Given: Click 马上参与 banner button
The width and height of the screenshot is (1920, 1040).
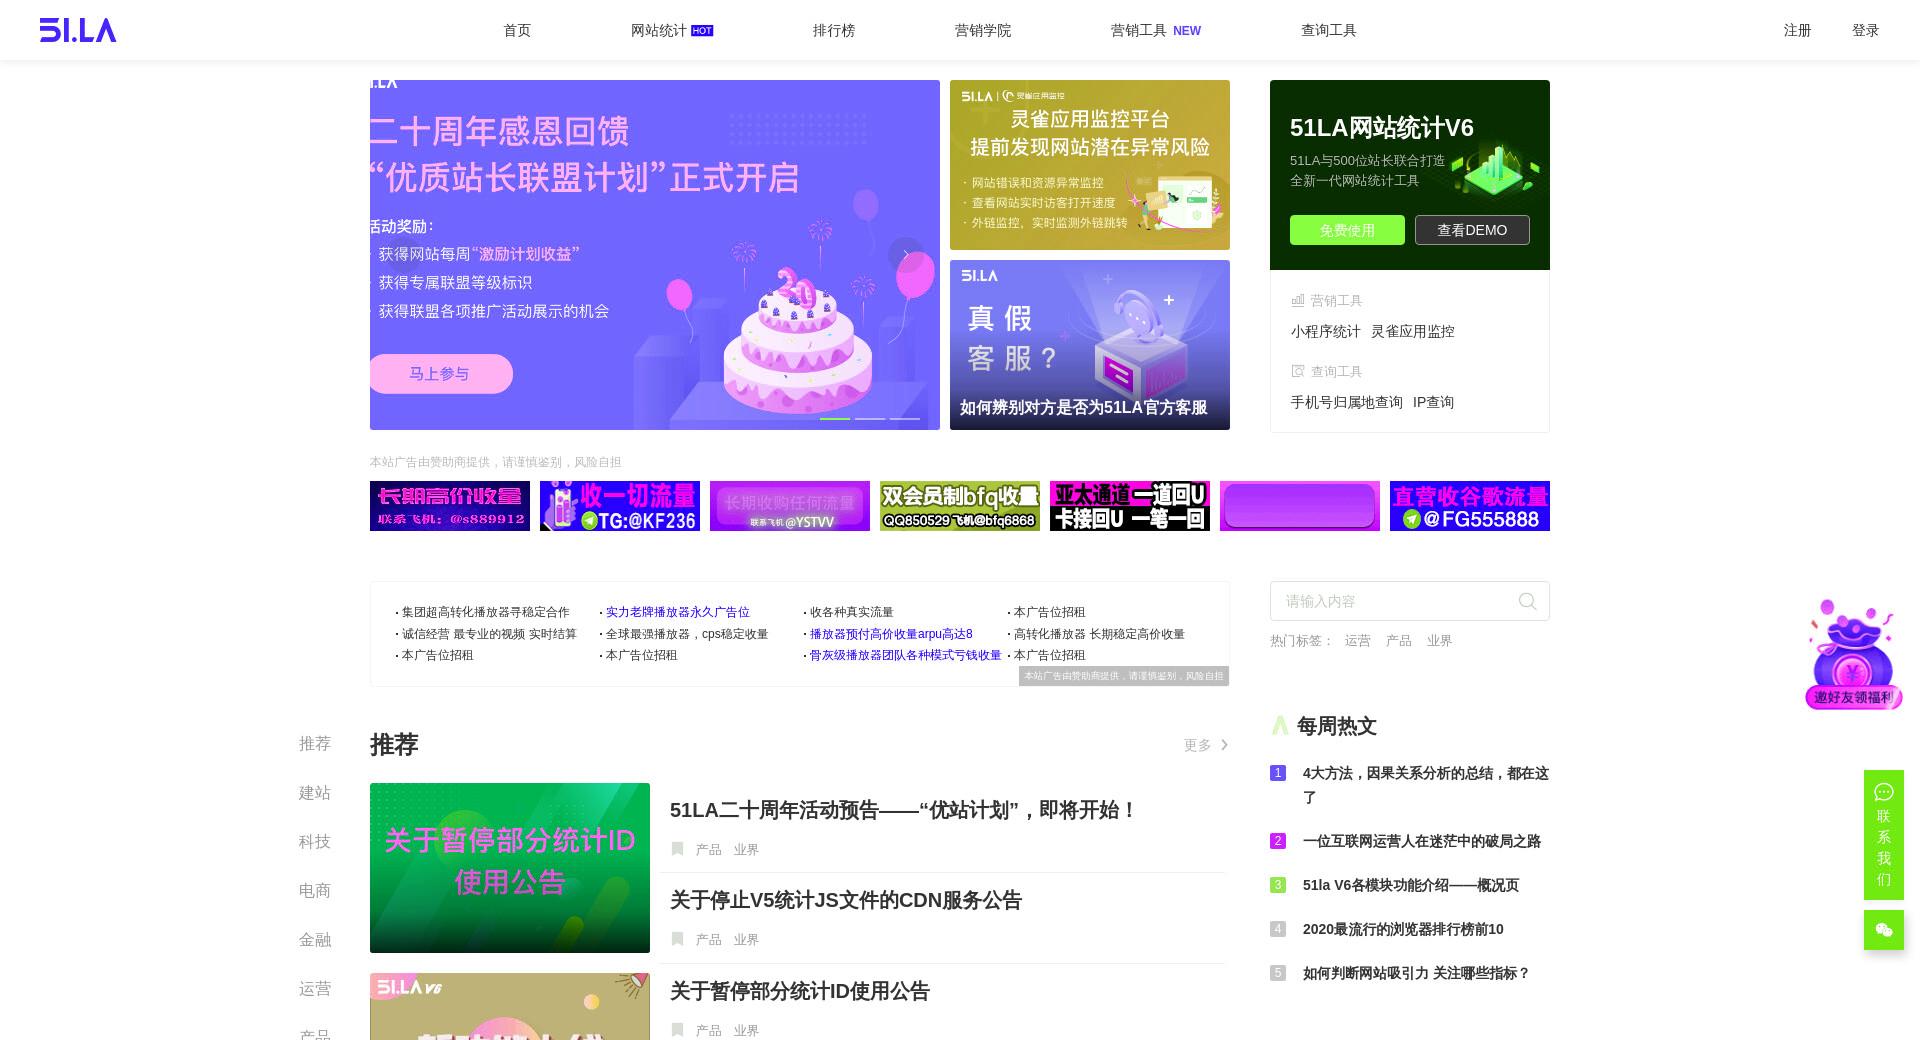Looking at the screenshot, I should (x=440, y=374).
